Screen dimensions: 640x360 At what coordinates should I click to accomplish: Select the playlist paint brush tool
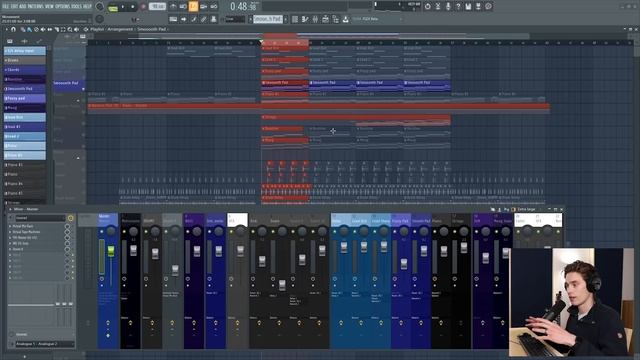(x=29, y=29)
